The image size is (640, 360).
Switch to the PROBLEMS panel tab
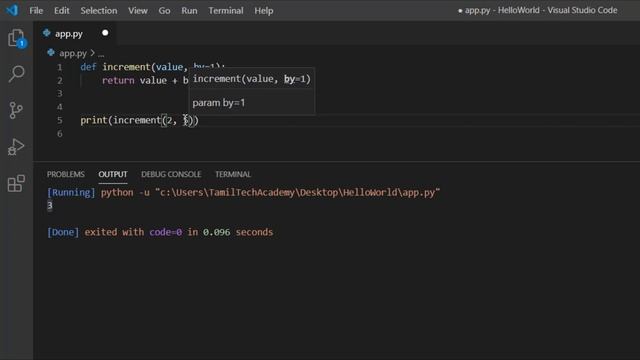(x=66, y=174)
